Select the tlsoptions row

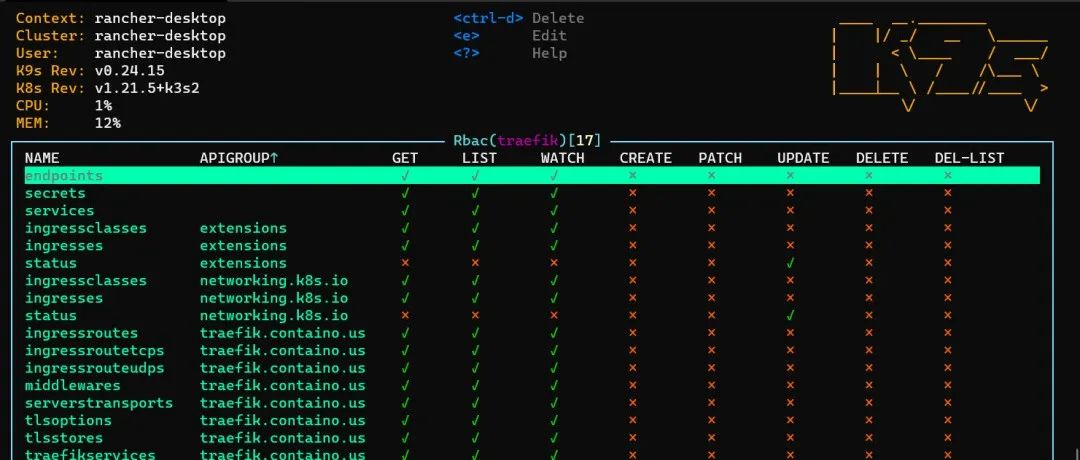pos(532,421)
